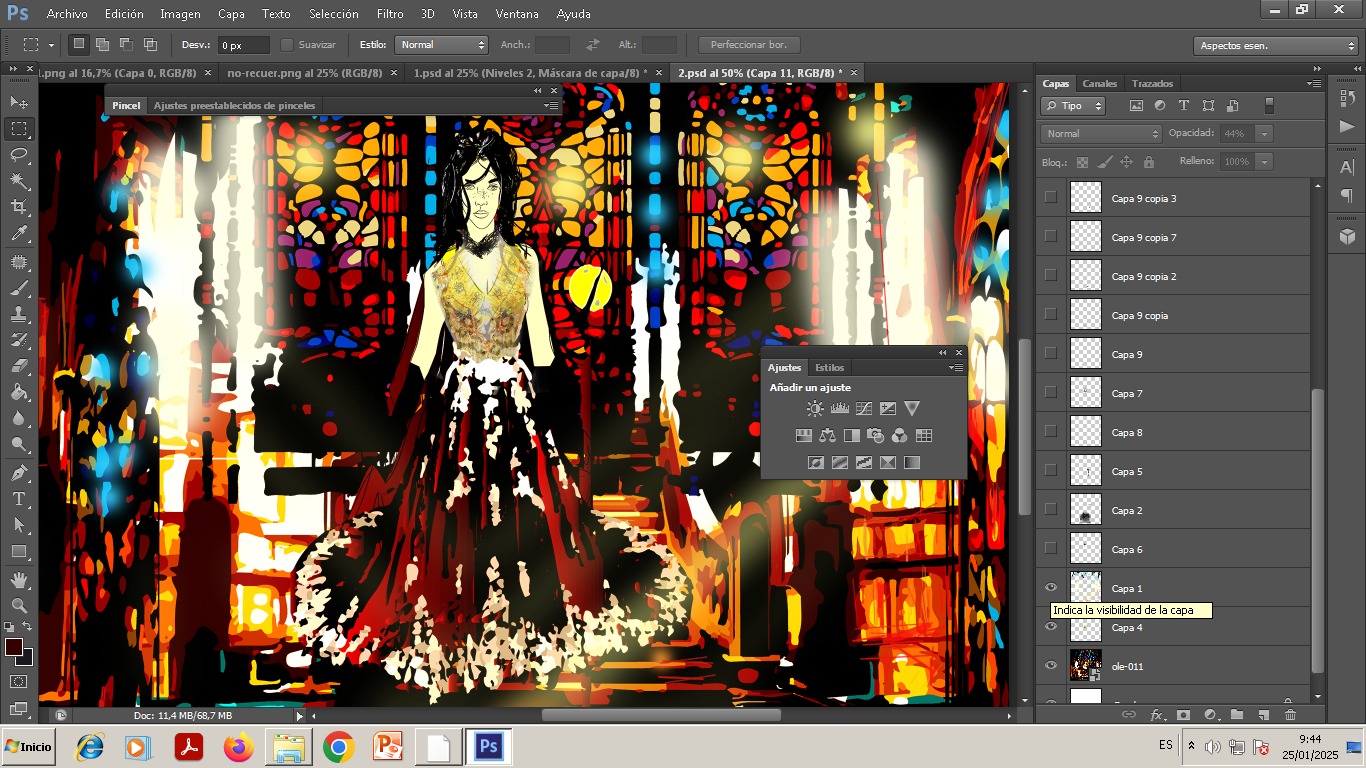Select the Lasso tool
This screenshot has height=768, width=1366.
[x=19, y=154]
